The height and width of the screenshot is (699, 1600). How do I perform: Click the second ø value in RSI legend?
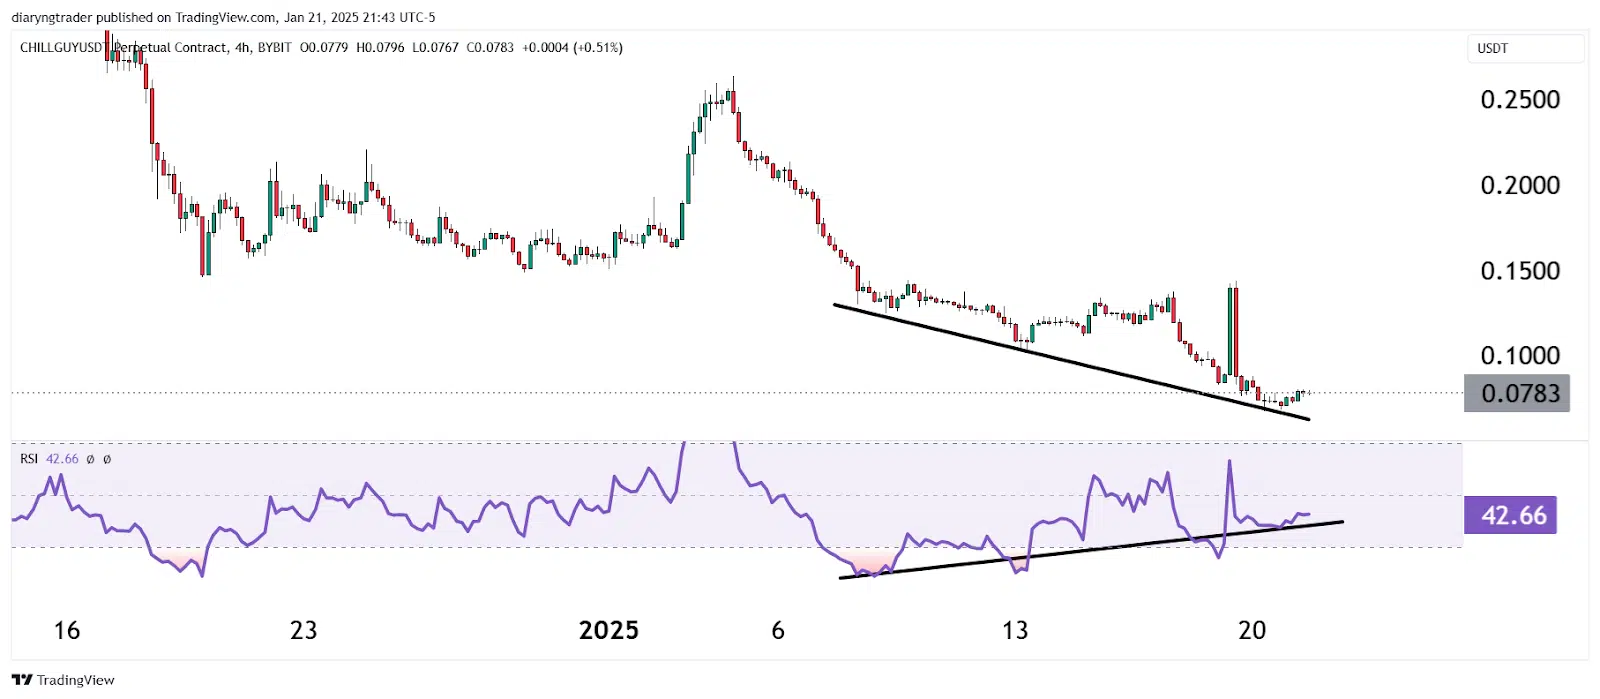[107, 459]
